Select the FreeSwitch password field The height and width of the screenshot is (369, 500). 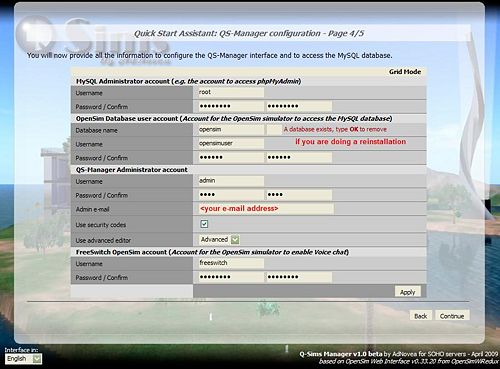231,277
